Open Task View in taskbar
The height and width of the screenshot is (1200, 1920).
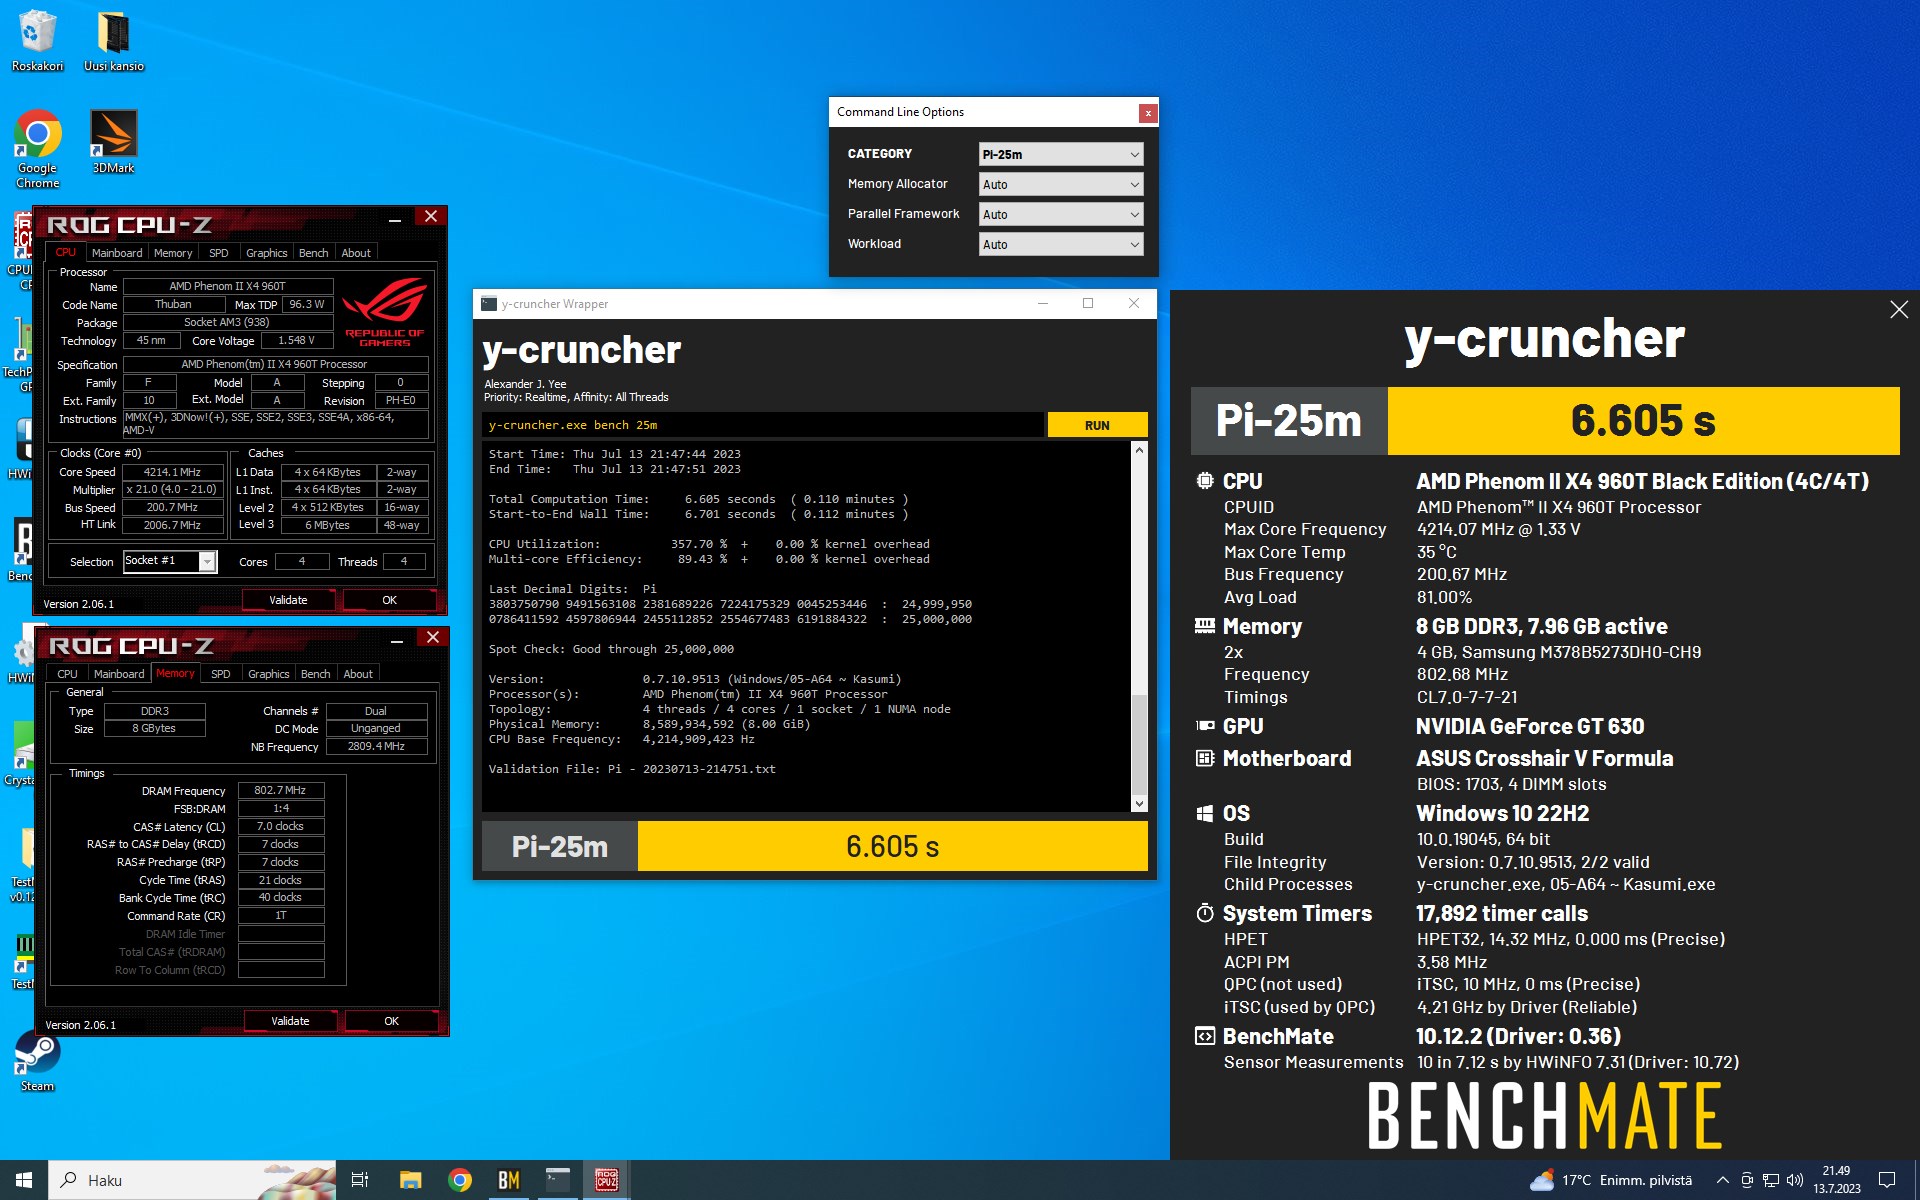click(360, 1180)
